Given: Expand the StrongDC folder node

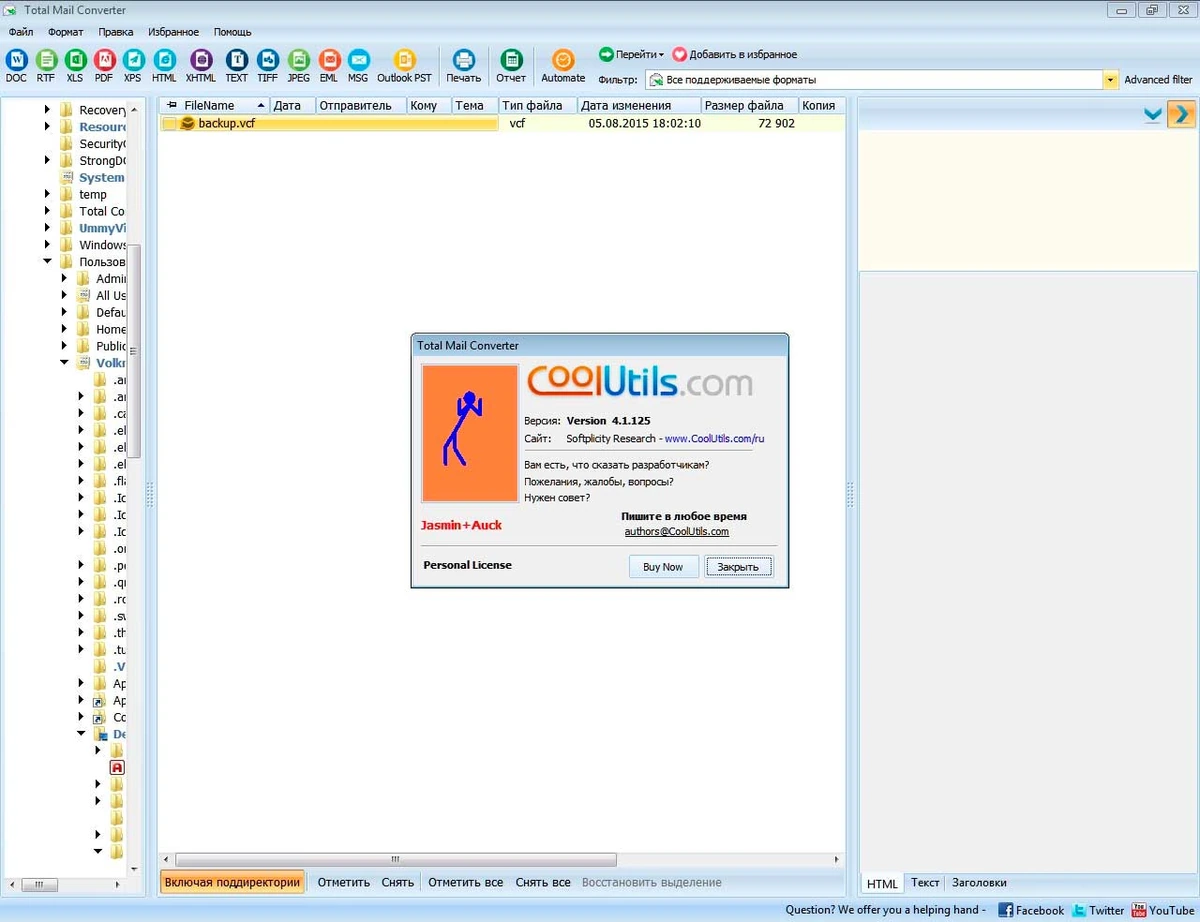Looking at the screenshot, I should (x=47, y=160).
